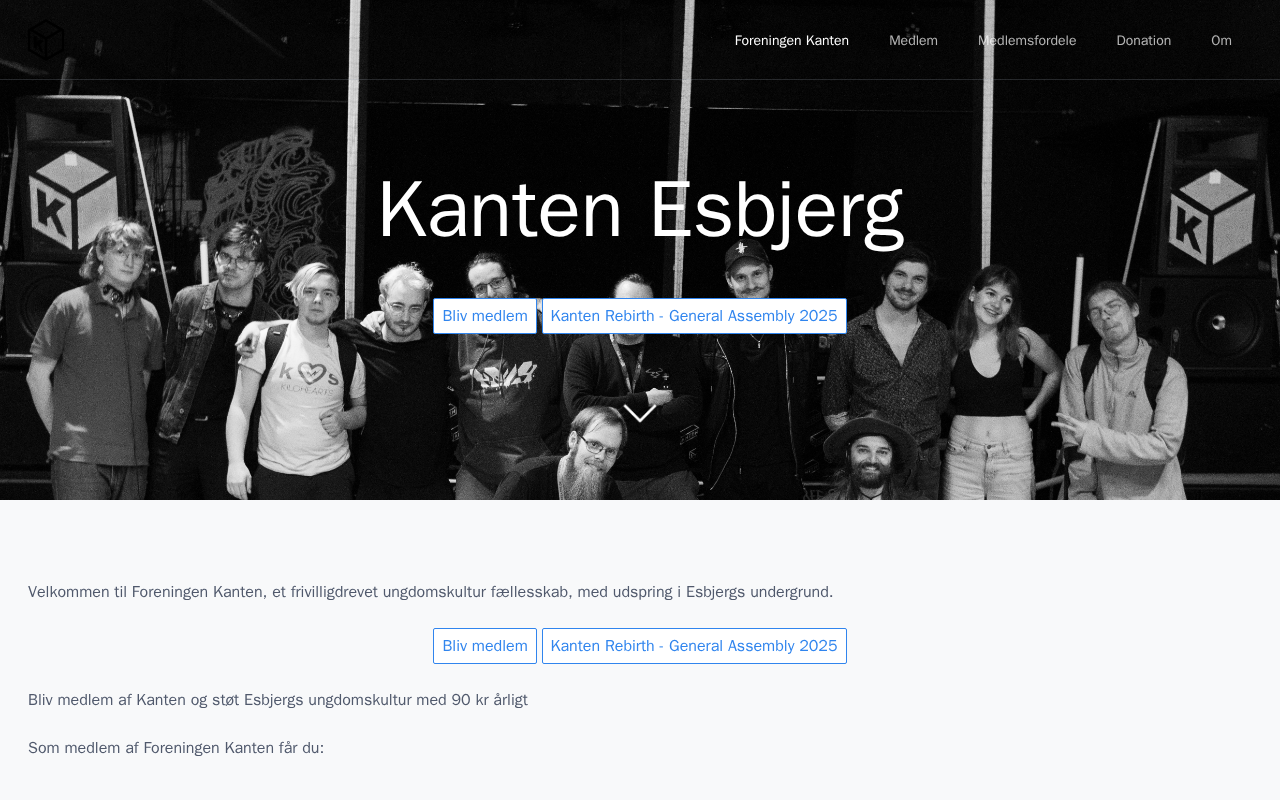Click the down chevron arrow in hero

tap(640, 413)
